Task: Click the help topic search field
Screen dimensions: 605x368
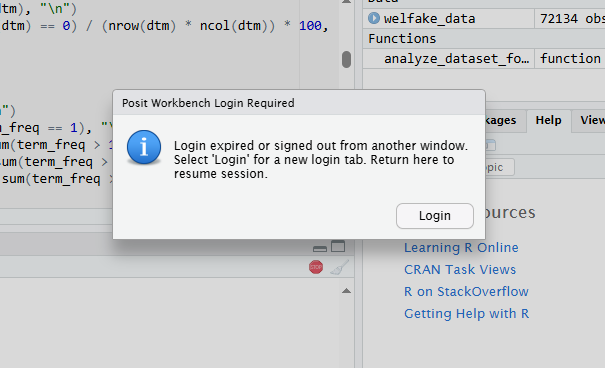Action: (x=500, y=167)
